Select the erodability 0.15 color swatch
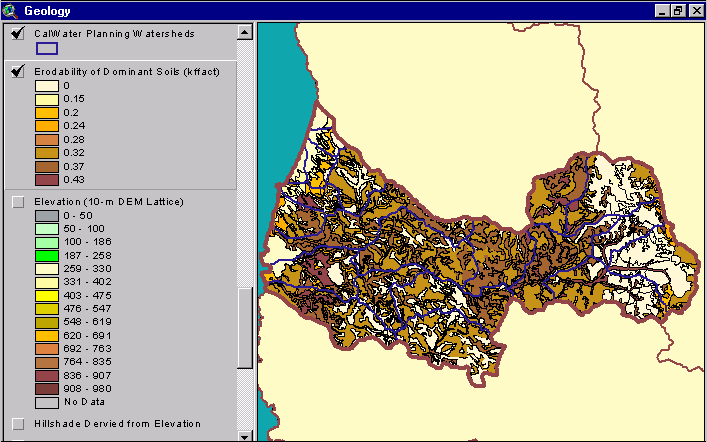The height and width of the screenshot is (442, 707). tap(47, 99)
